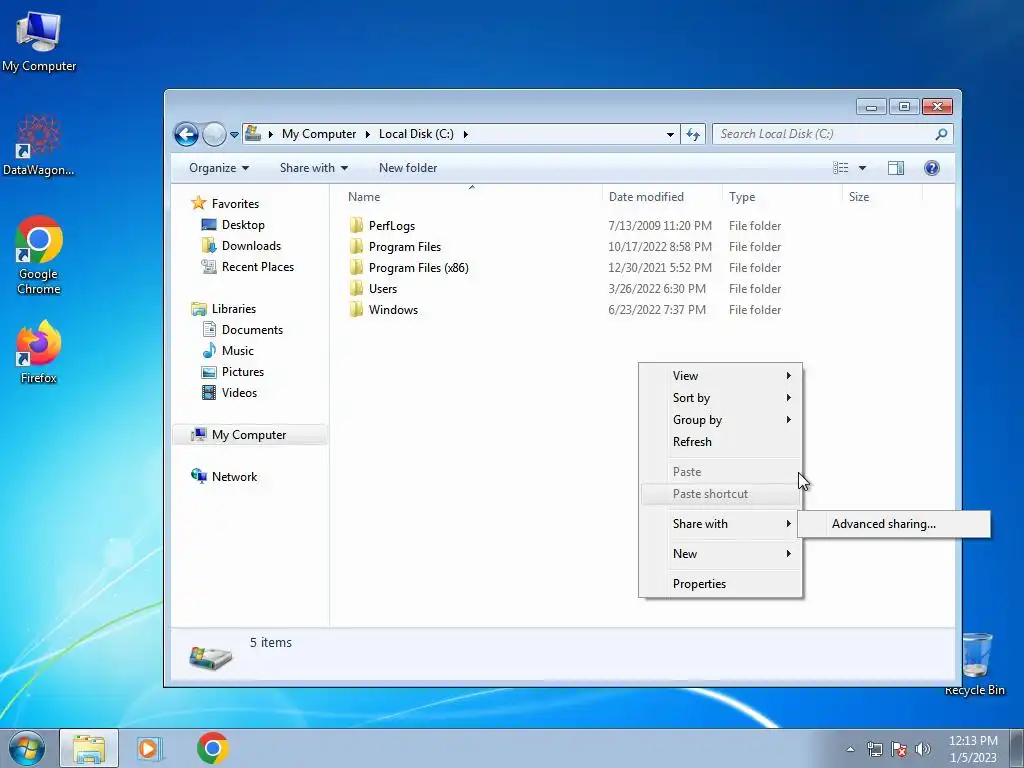The image size is (1024, 768).
Task: Open the recent pages dropdown arrow
Action: click(234, 135)
